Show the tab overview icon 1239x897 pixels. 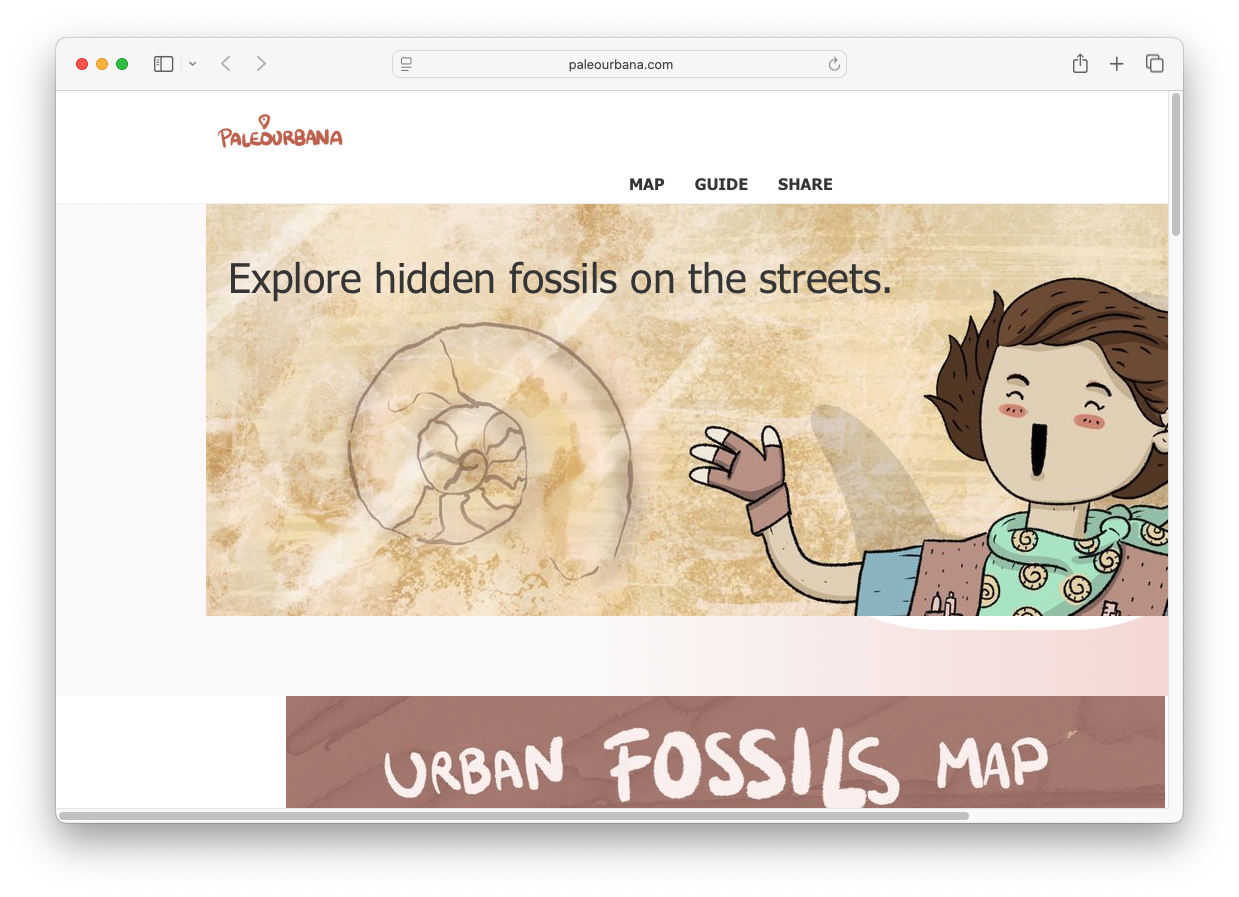point(1154,64)
